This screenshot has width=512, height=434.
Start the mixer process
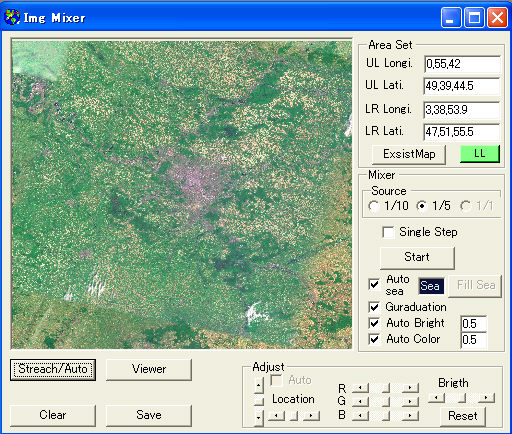pos(417,257)
